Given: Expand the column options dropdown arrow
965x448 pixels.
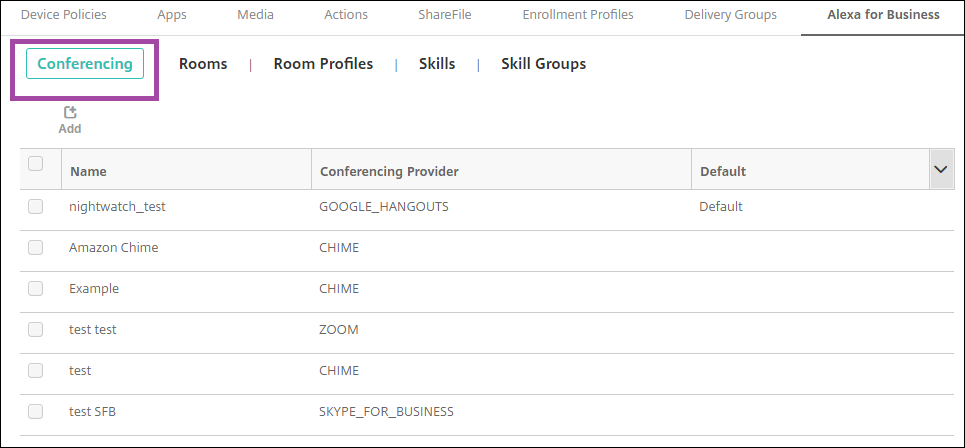Looking at the screenshot, I should (x=940, y=170).
